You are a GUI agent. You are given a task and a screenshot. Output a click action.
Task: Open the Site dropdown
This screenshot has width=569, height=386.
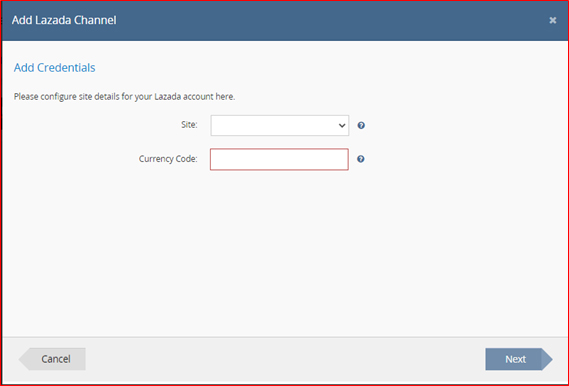279,126
